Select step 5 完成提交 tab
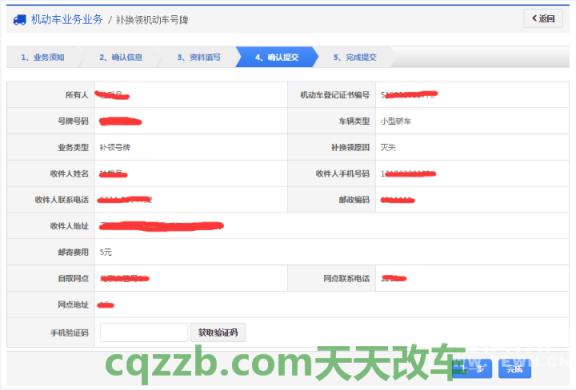576x390 pixels. 355,57
